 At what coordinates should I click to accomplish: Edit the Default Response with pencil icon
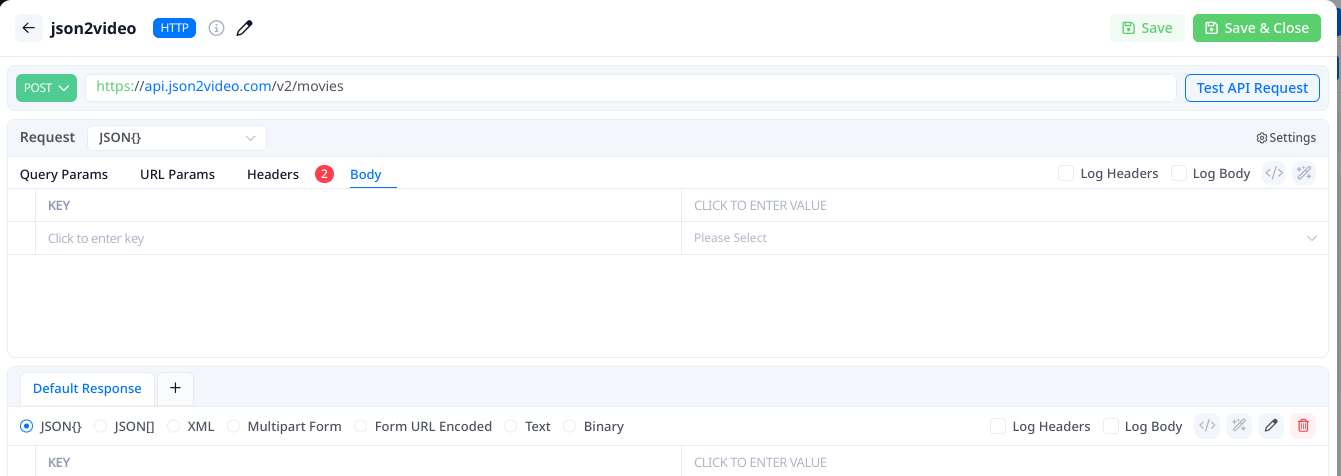click(x=1271, y=426)
